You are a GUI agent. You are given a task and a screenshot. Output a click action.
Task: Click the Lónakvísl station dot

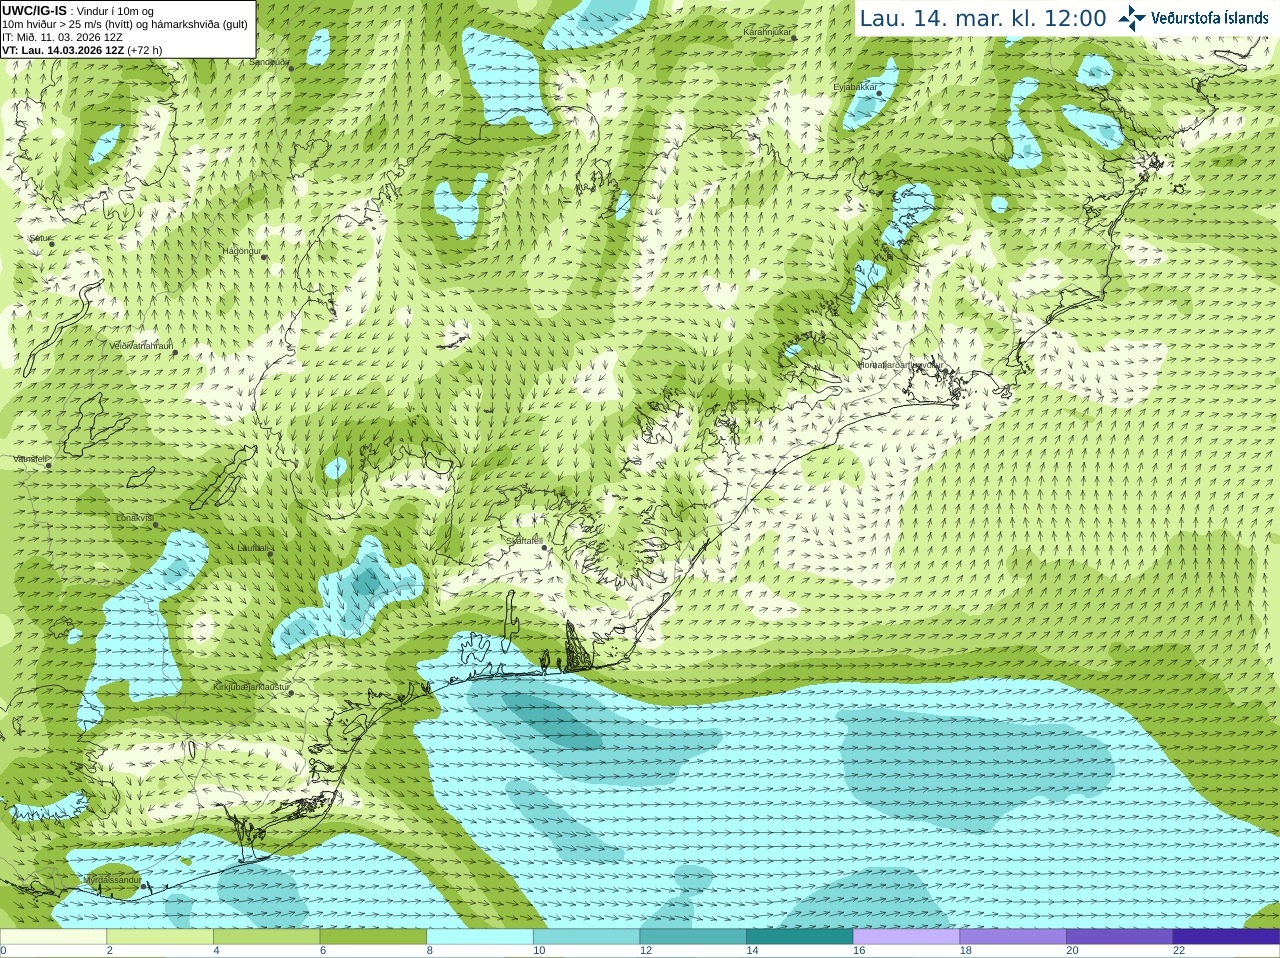click(x=155, y=525)
